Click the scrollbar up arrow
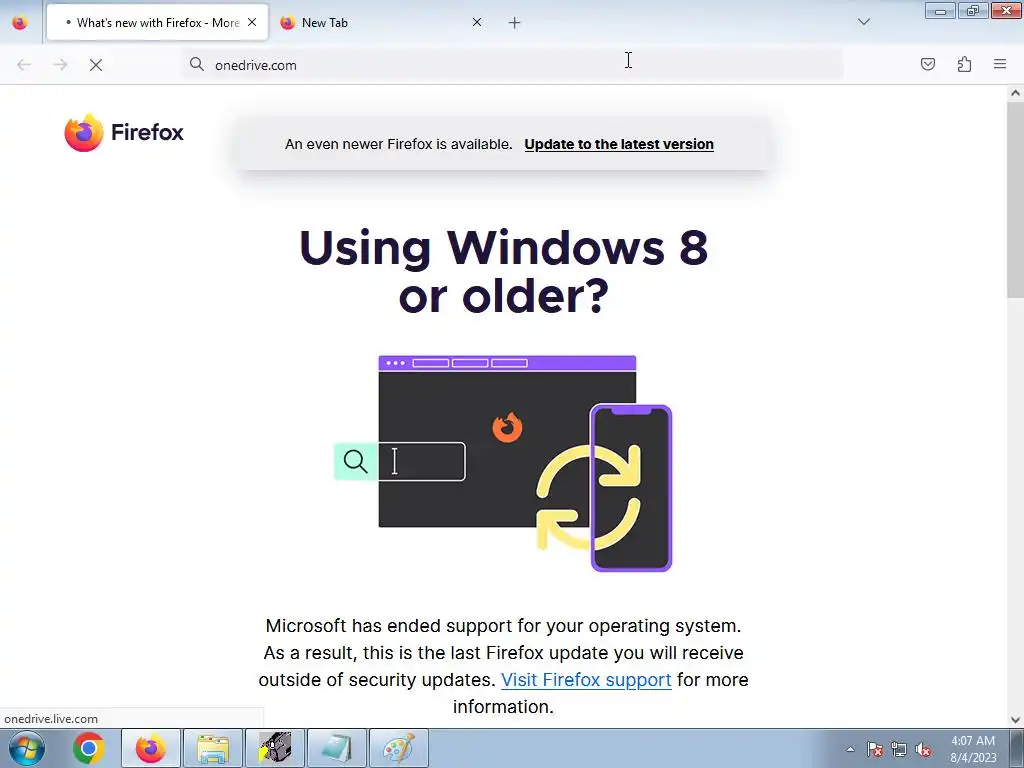The height and width of the screenshot is (768, 1024). 1015,93
